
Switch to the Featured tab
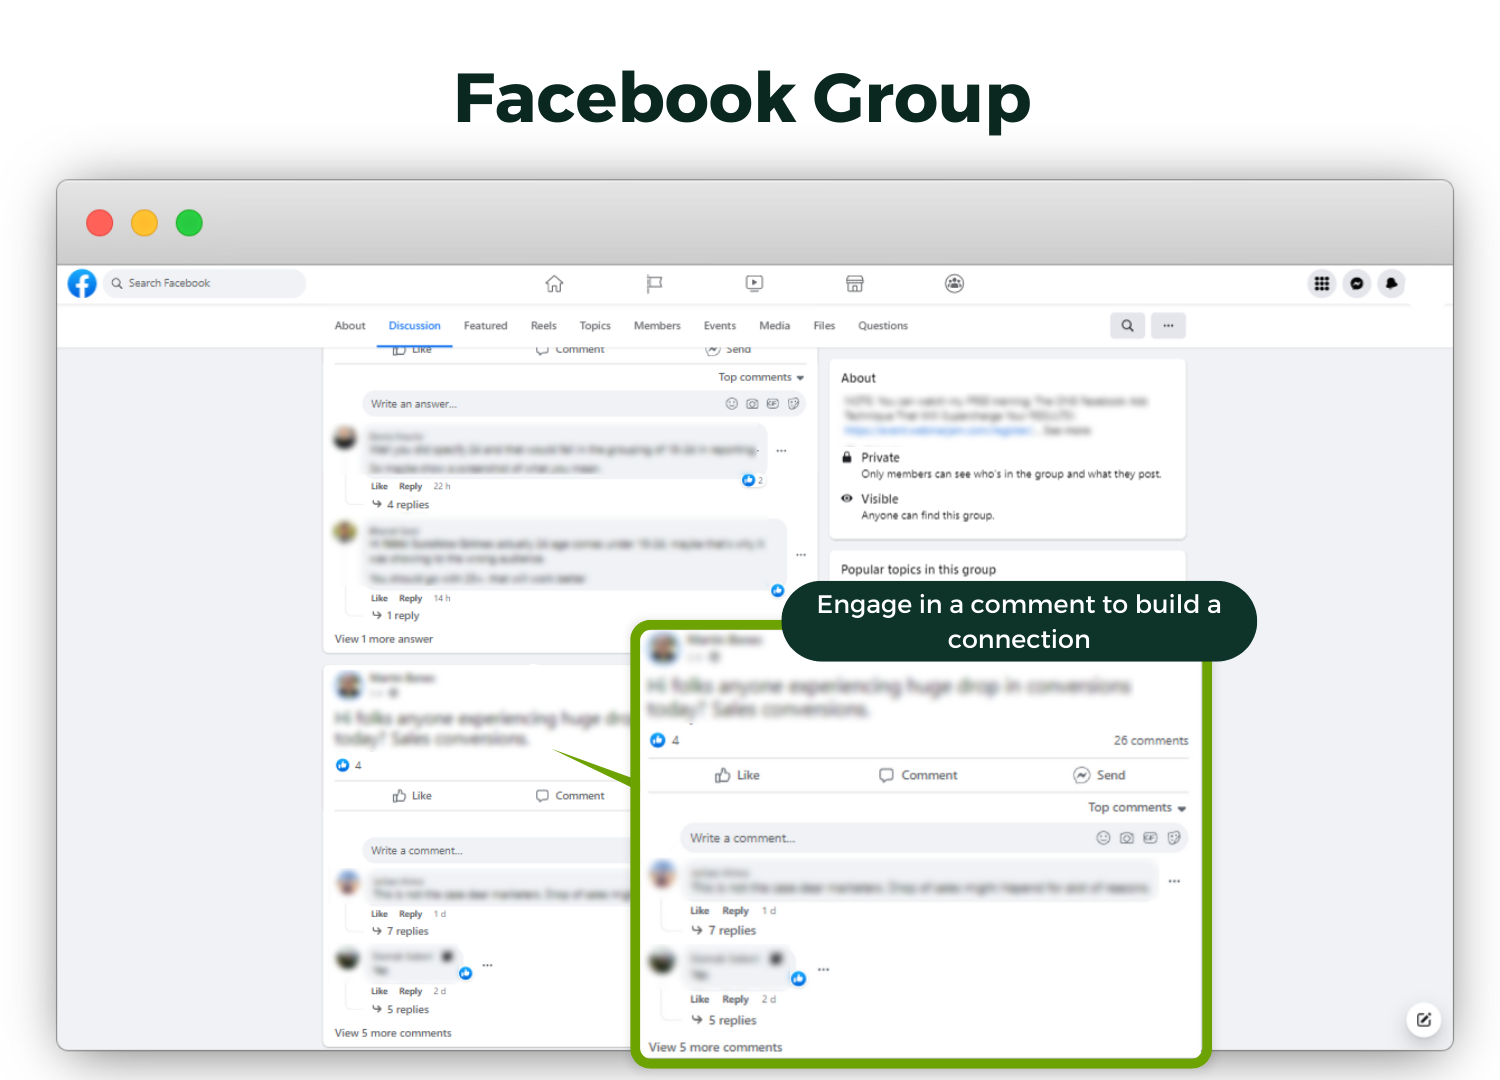pos(485,326)
